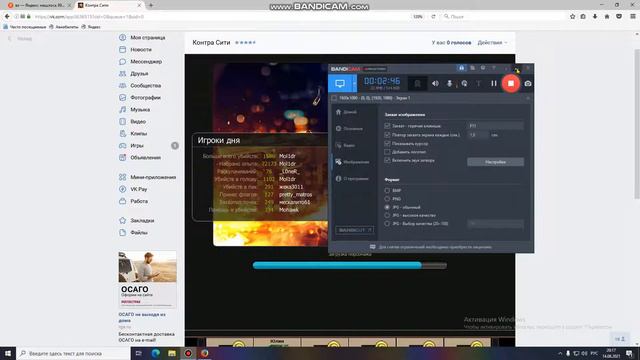Toggle the repeat screen capture checkbox
This screenshot has width=640, height=360.
click(387, 135)
